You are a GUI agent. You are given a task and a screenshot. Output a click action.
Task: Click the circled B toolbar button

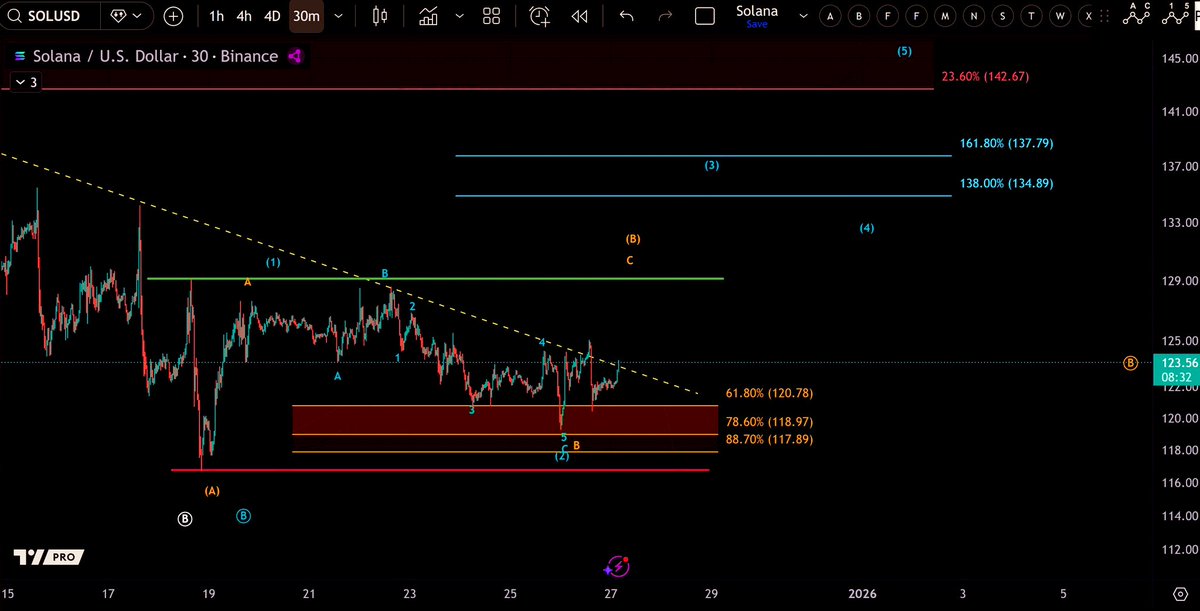858,16
